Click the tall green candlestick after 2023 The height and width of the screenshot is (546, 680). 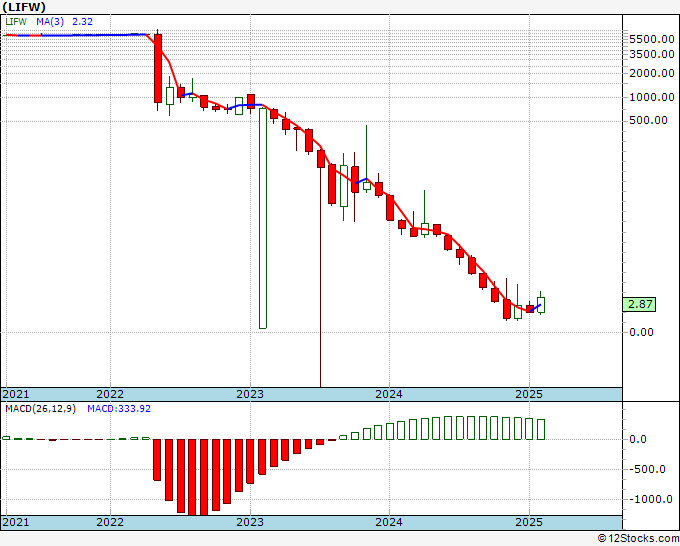tap(263, 218)
